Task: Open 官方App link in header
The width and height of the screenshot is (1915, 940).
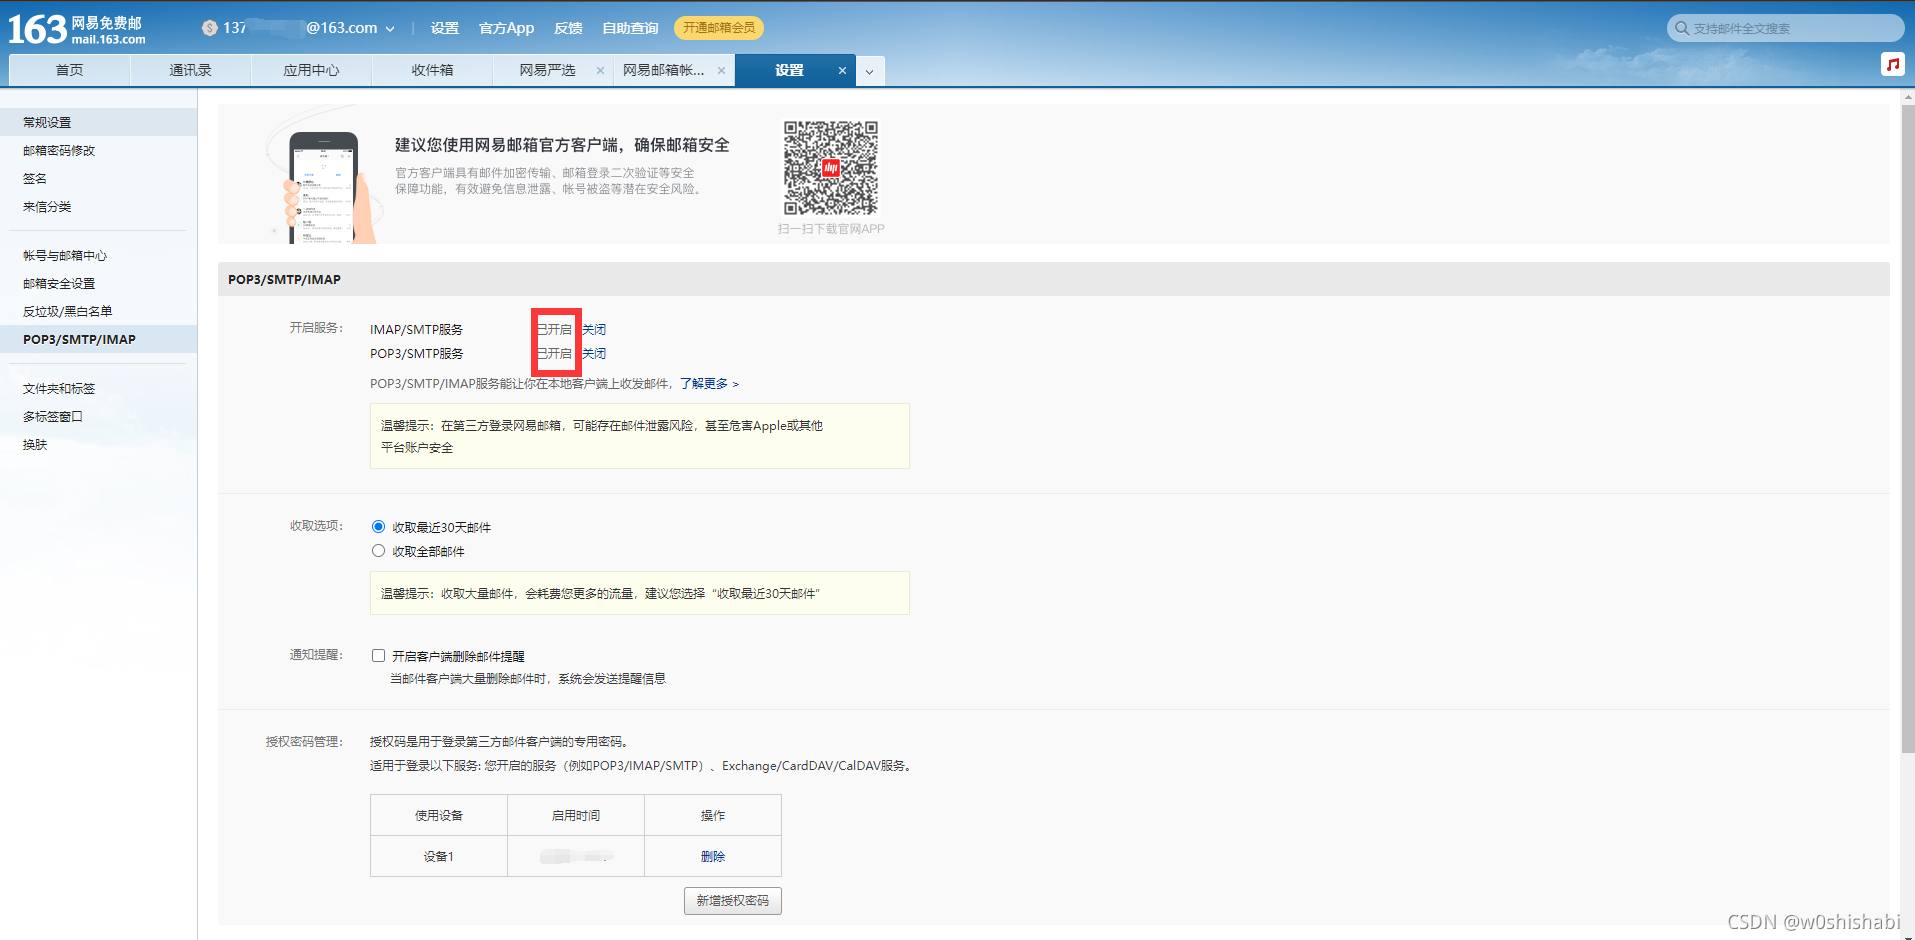Action: click(x=506, y=28)
